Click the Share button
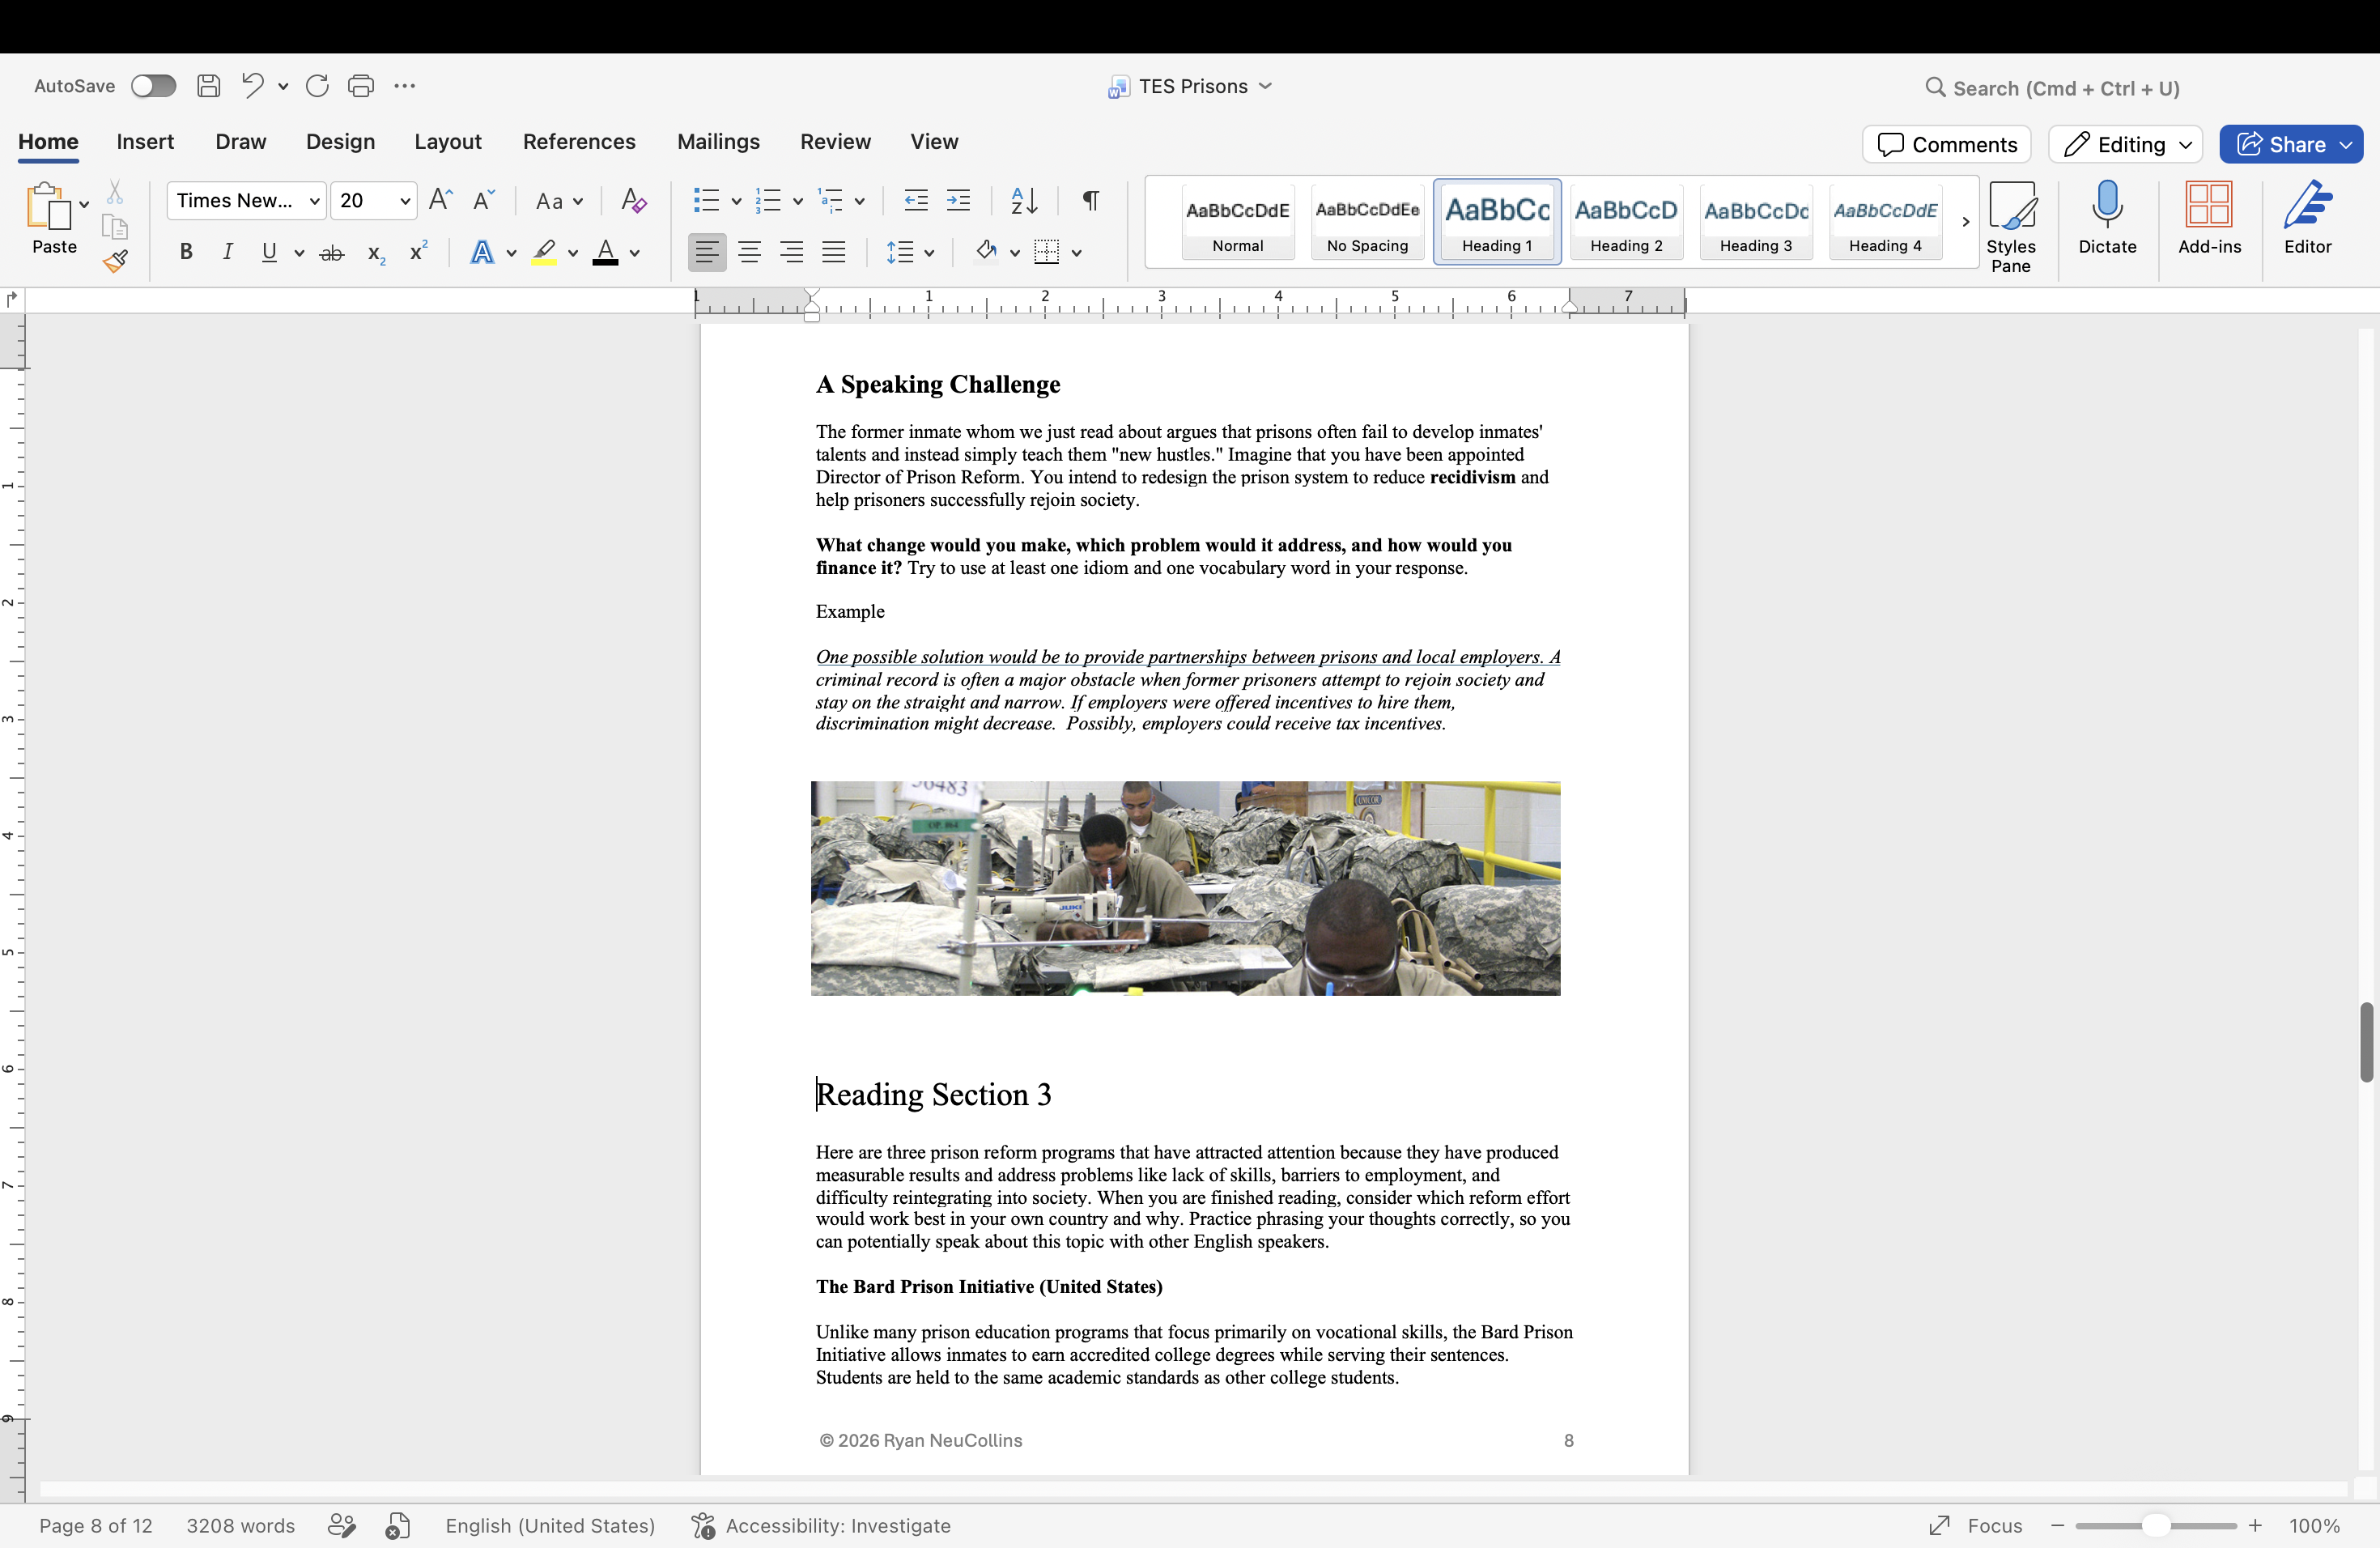This screenshot has height=1548, width=2380. pyautogui.click(x=2291, y=144)
